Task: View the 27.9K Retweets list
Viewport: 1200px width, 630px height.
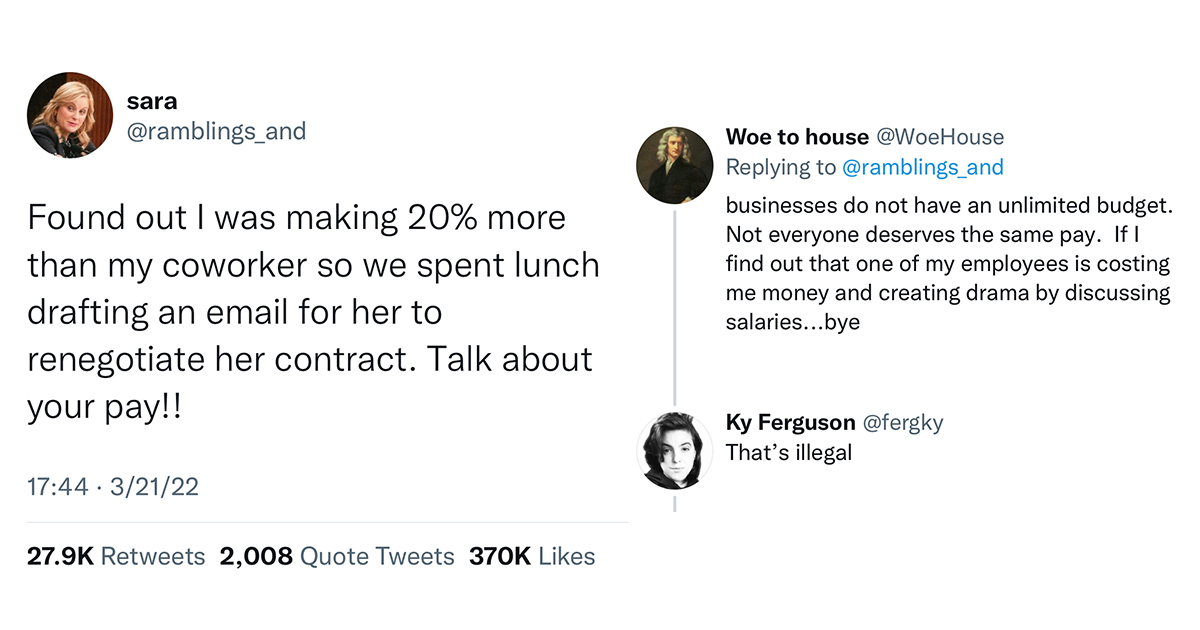Action: (x=116, y=557)
